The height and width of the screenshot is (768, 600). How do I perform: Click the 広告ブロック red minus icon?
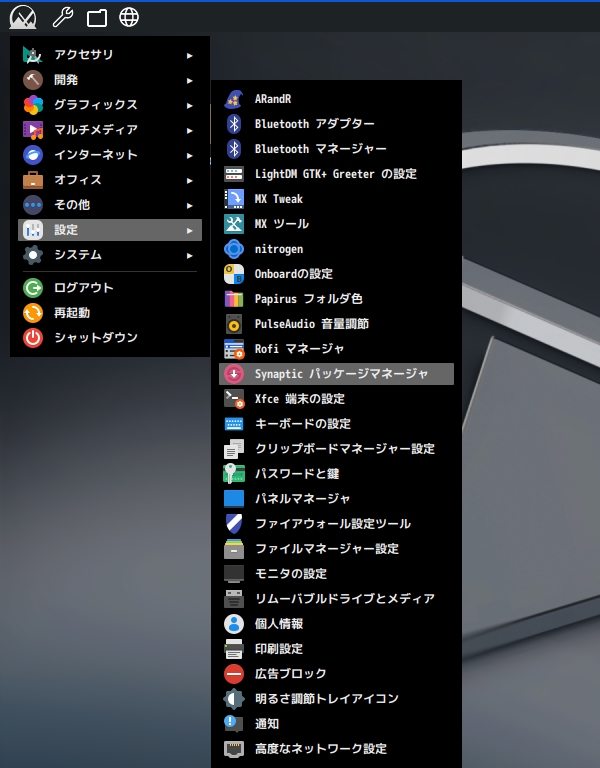click(234, 673)
